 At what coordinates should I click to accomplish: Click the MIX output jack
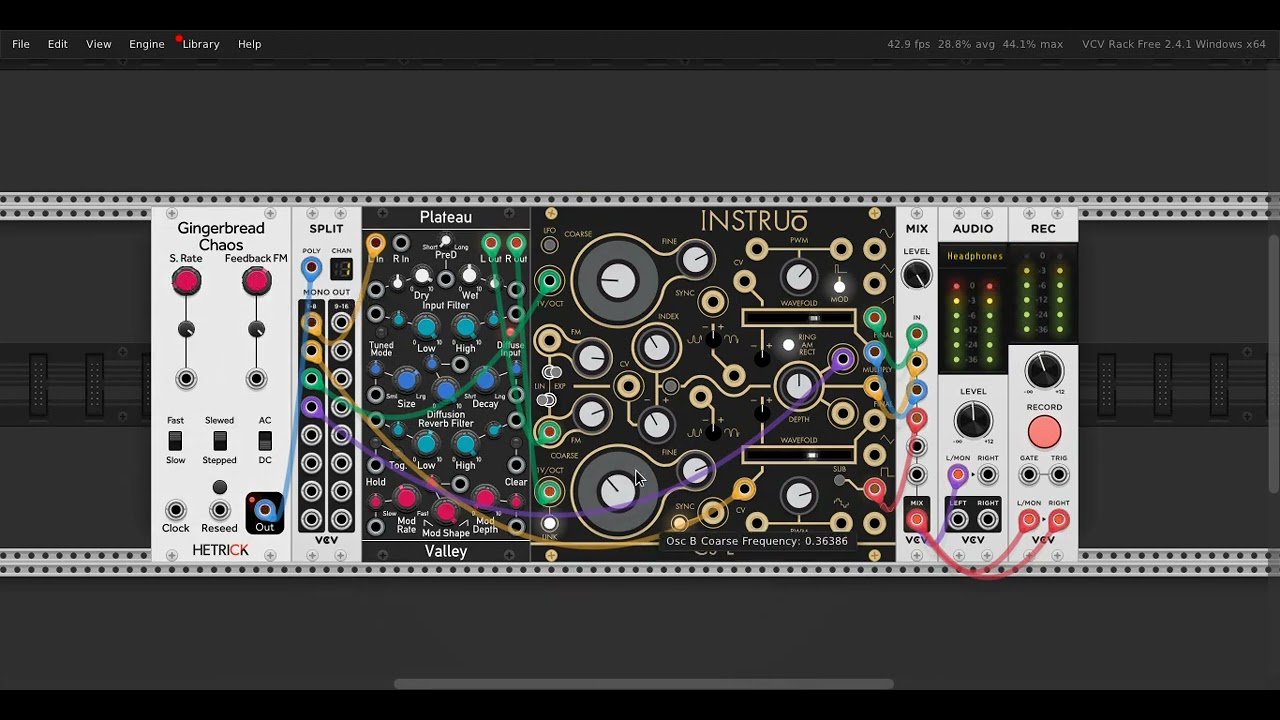pos(916,519)
